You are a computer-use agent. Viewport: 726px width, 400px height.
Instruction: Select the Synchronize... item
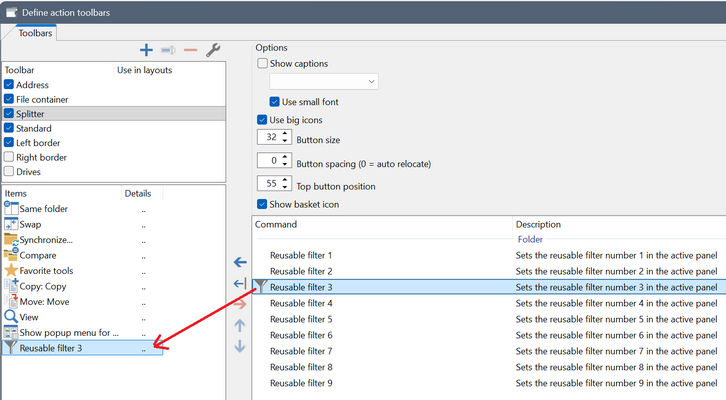click(46, 240)
